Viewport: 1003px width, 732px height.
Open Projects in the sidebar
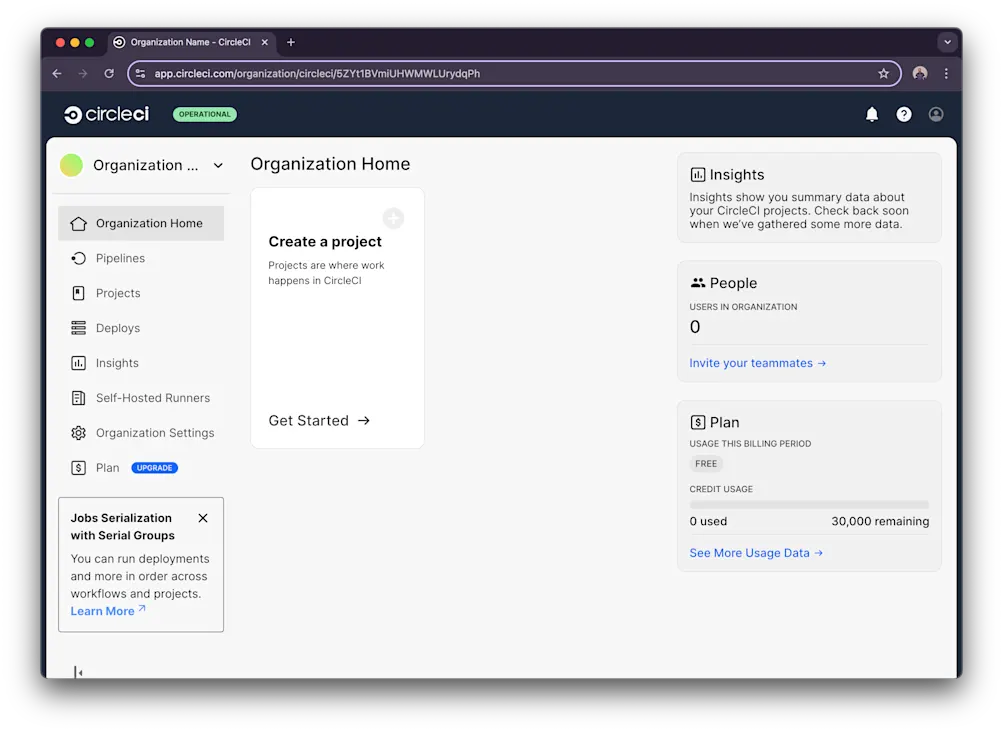[141, 293]
